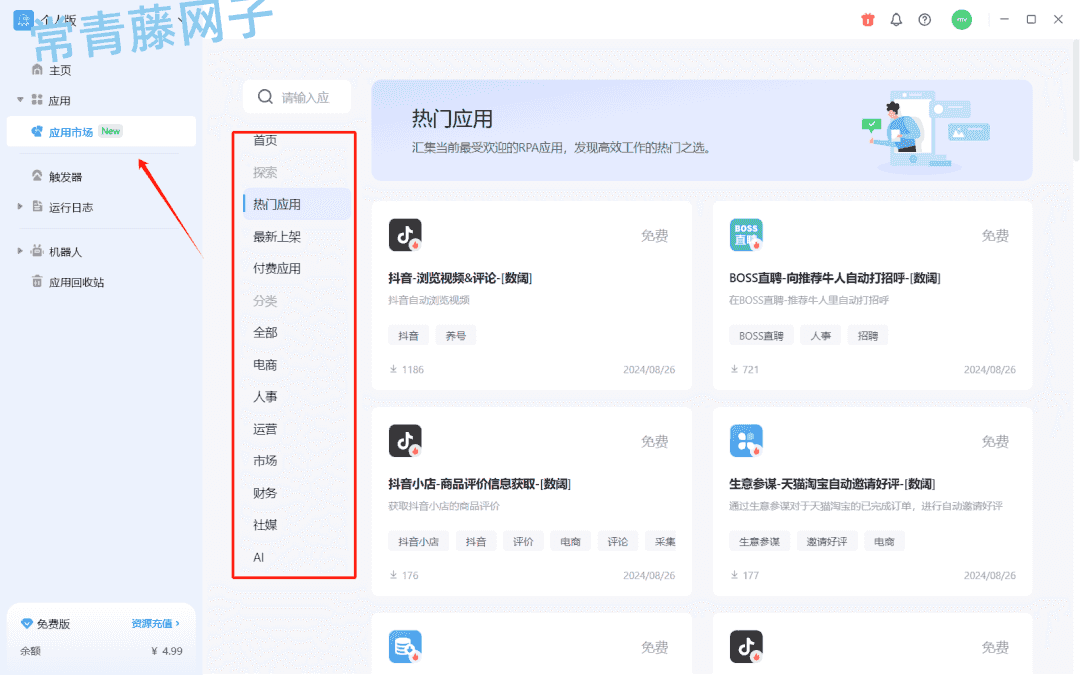This screenshot has height=675, width=1080.
Task: Filter by AI category
Action: tap(259, 557)
